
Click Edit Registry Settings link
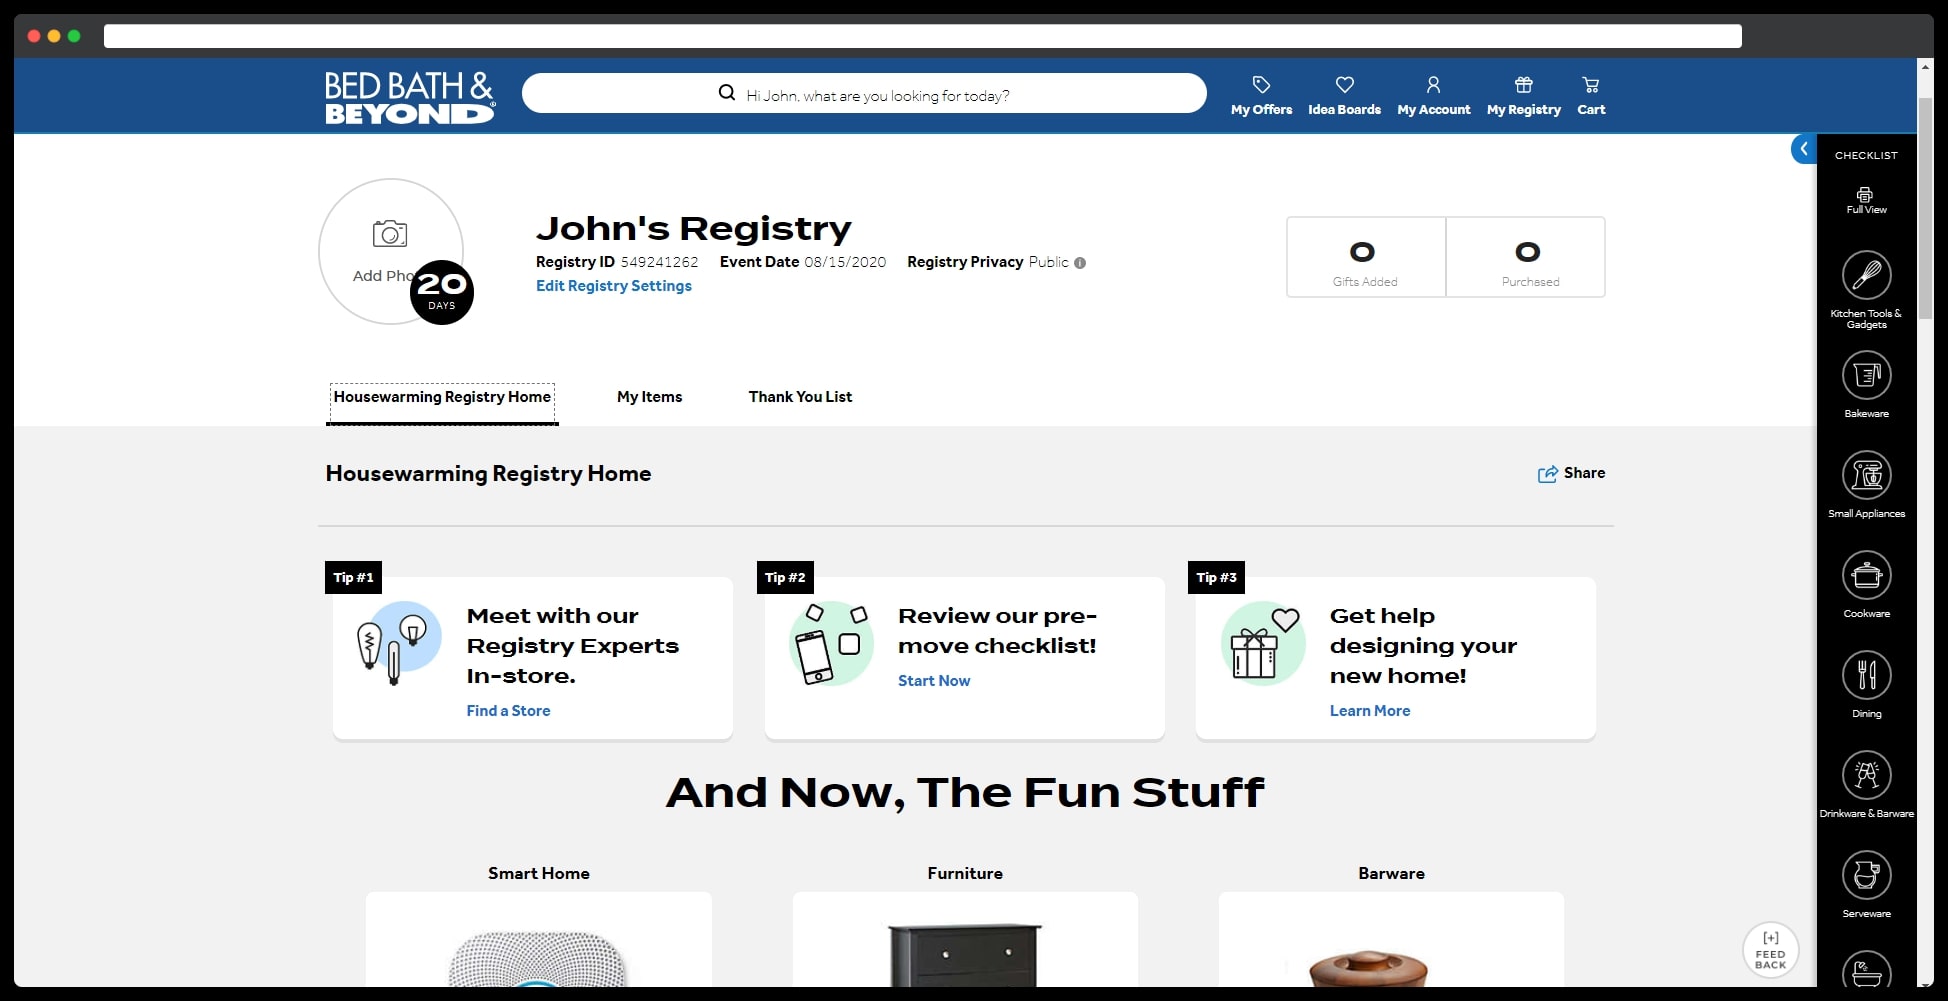coord(613,286)
